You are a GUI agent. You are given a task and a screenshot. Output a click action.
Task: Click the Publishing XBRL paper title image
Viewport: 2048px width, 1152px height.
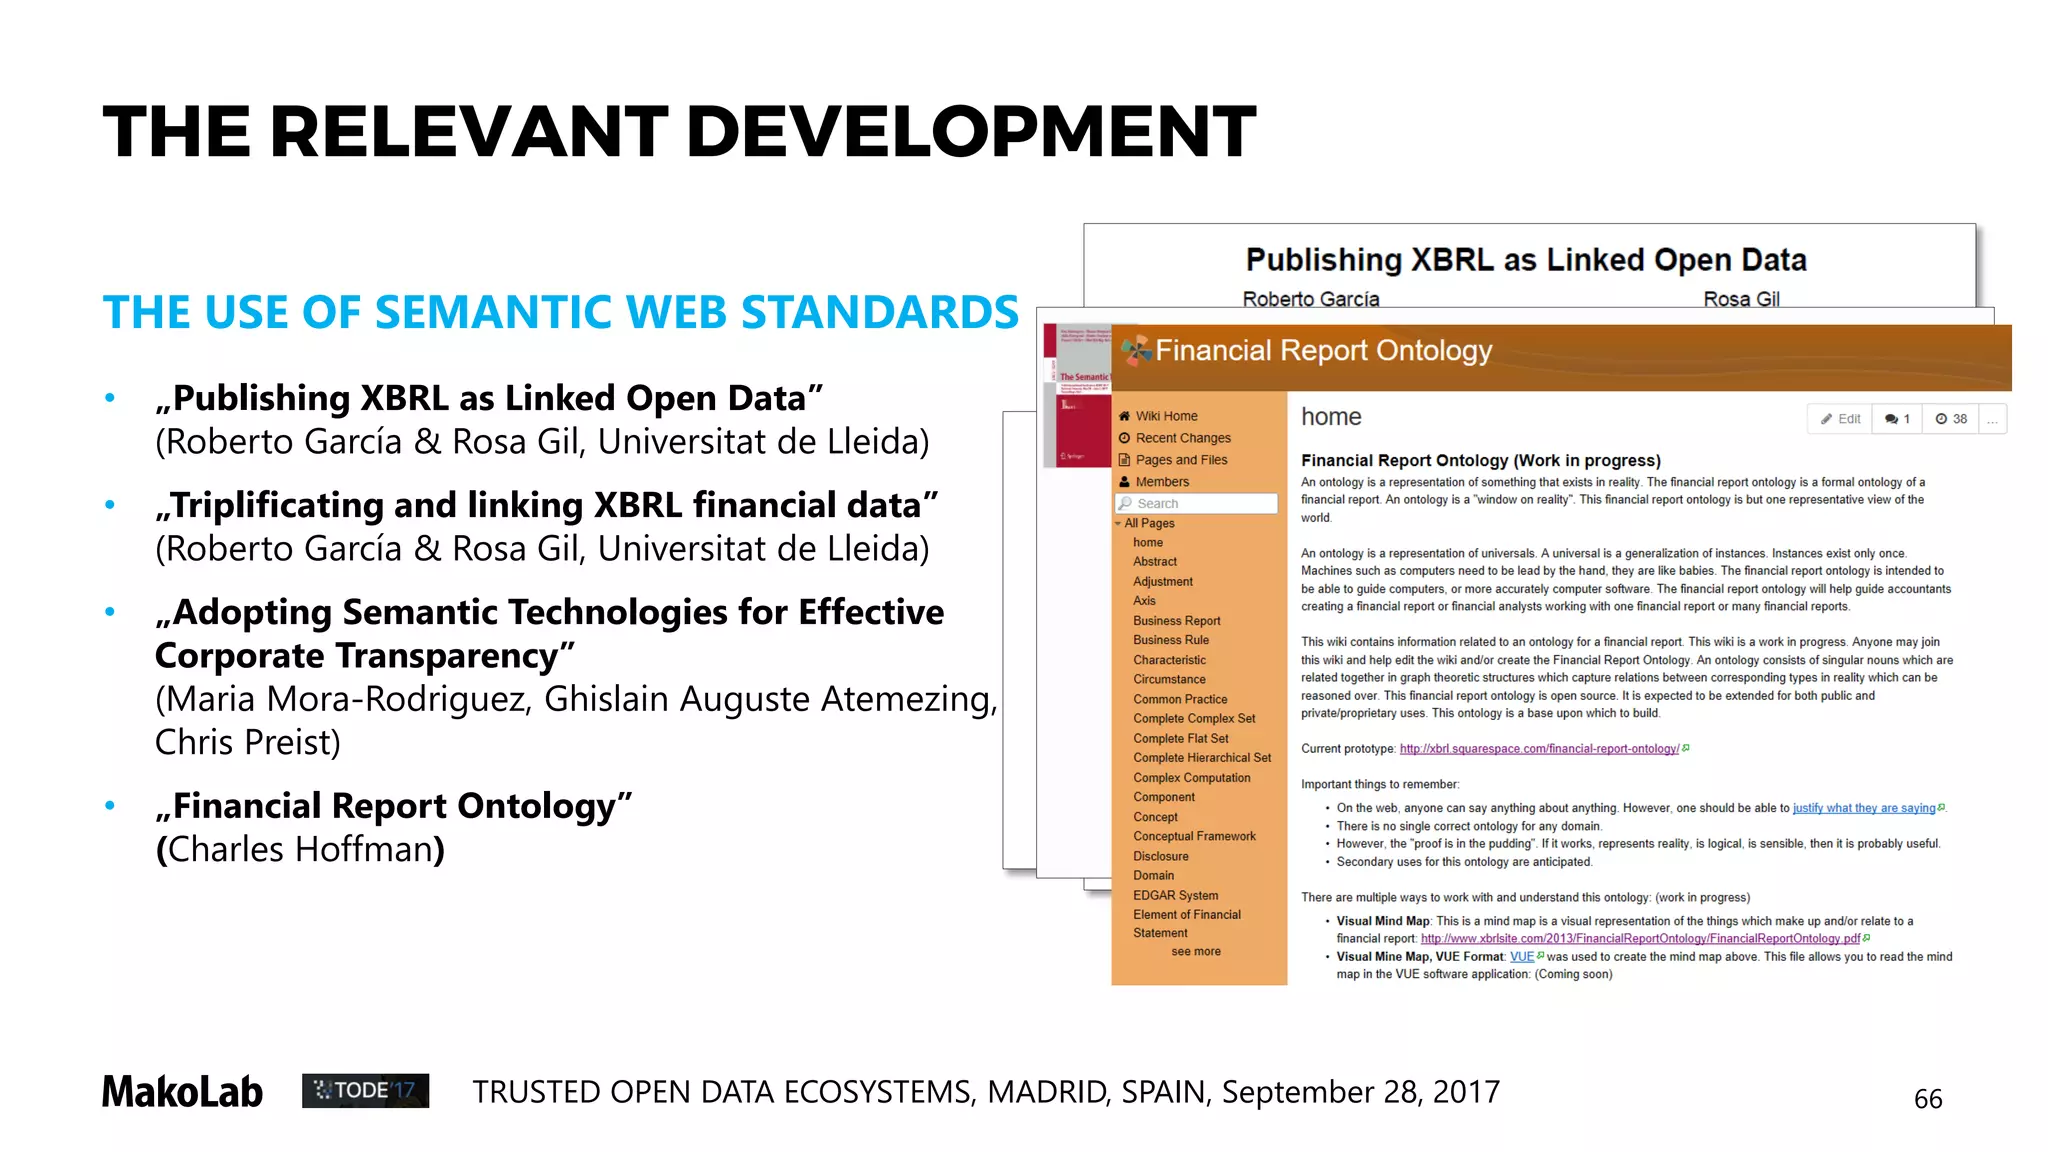[x=1526, y=260]
